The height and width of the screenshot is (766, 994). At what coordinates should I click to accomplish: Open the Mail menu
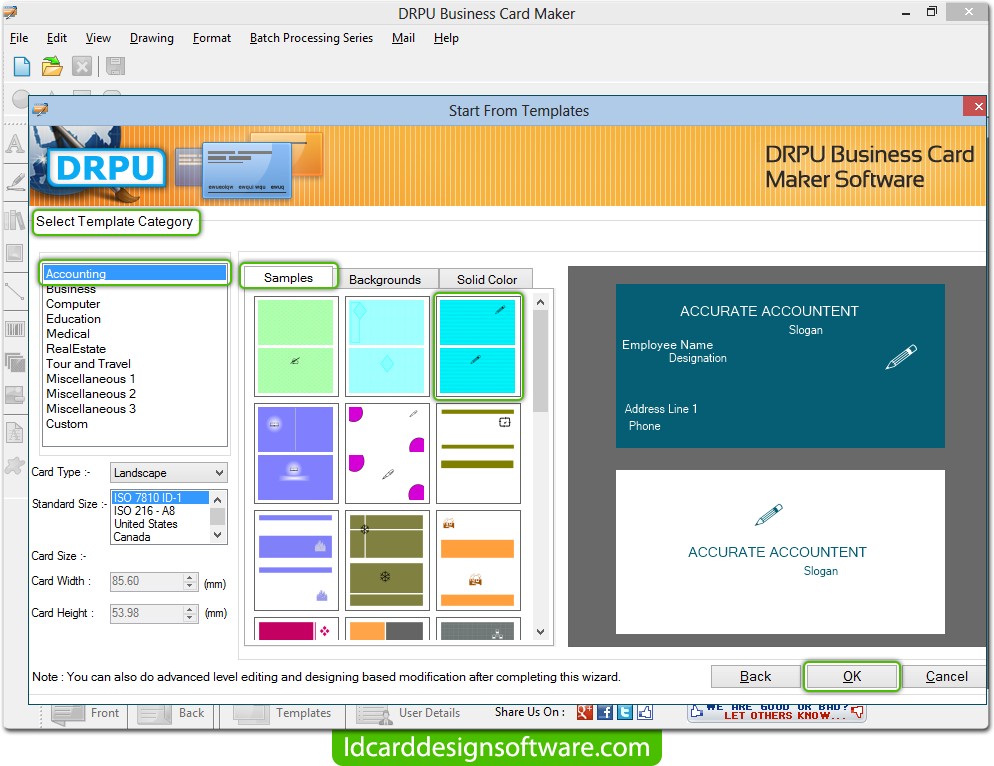(x=403, y=38)
